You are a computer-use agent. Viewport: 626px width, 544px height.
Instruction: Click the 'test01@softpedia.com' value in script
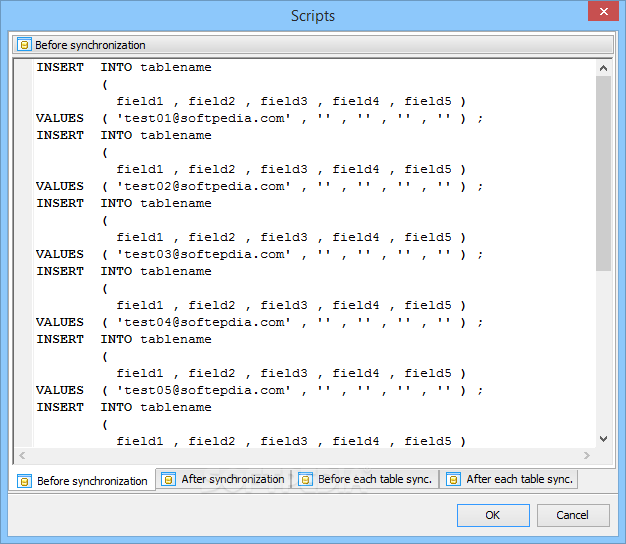coord(204,119)
